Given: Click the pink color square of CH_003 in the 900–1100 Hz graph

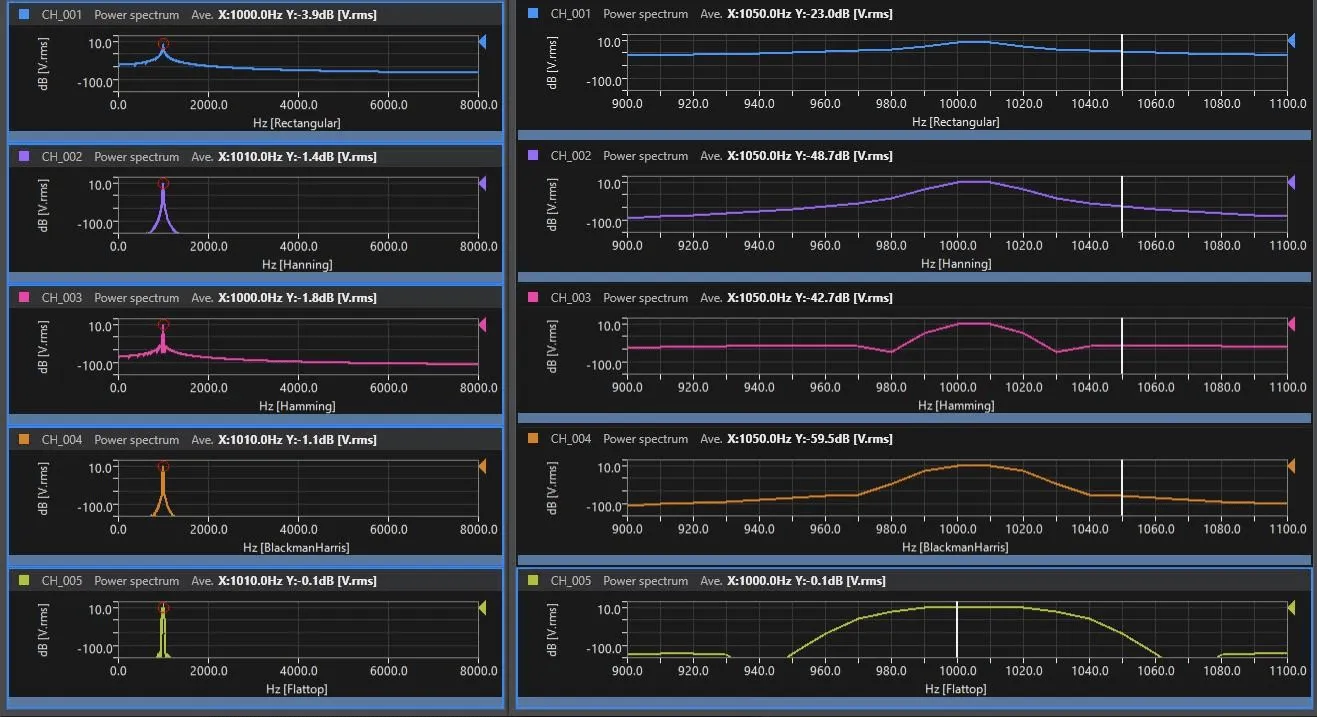Looking at the screenshot, I should 533,298.
